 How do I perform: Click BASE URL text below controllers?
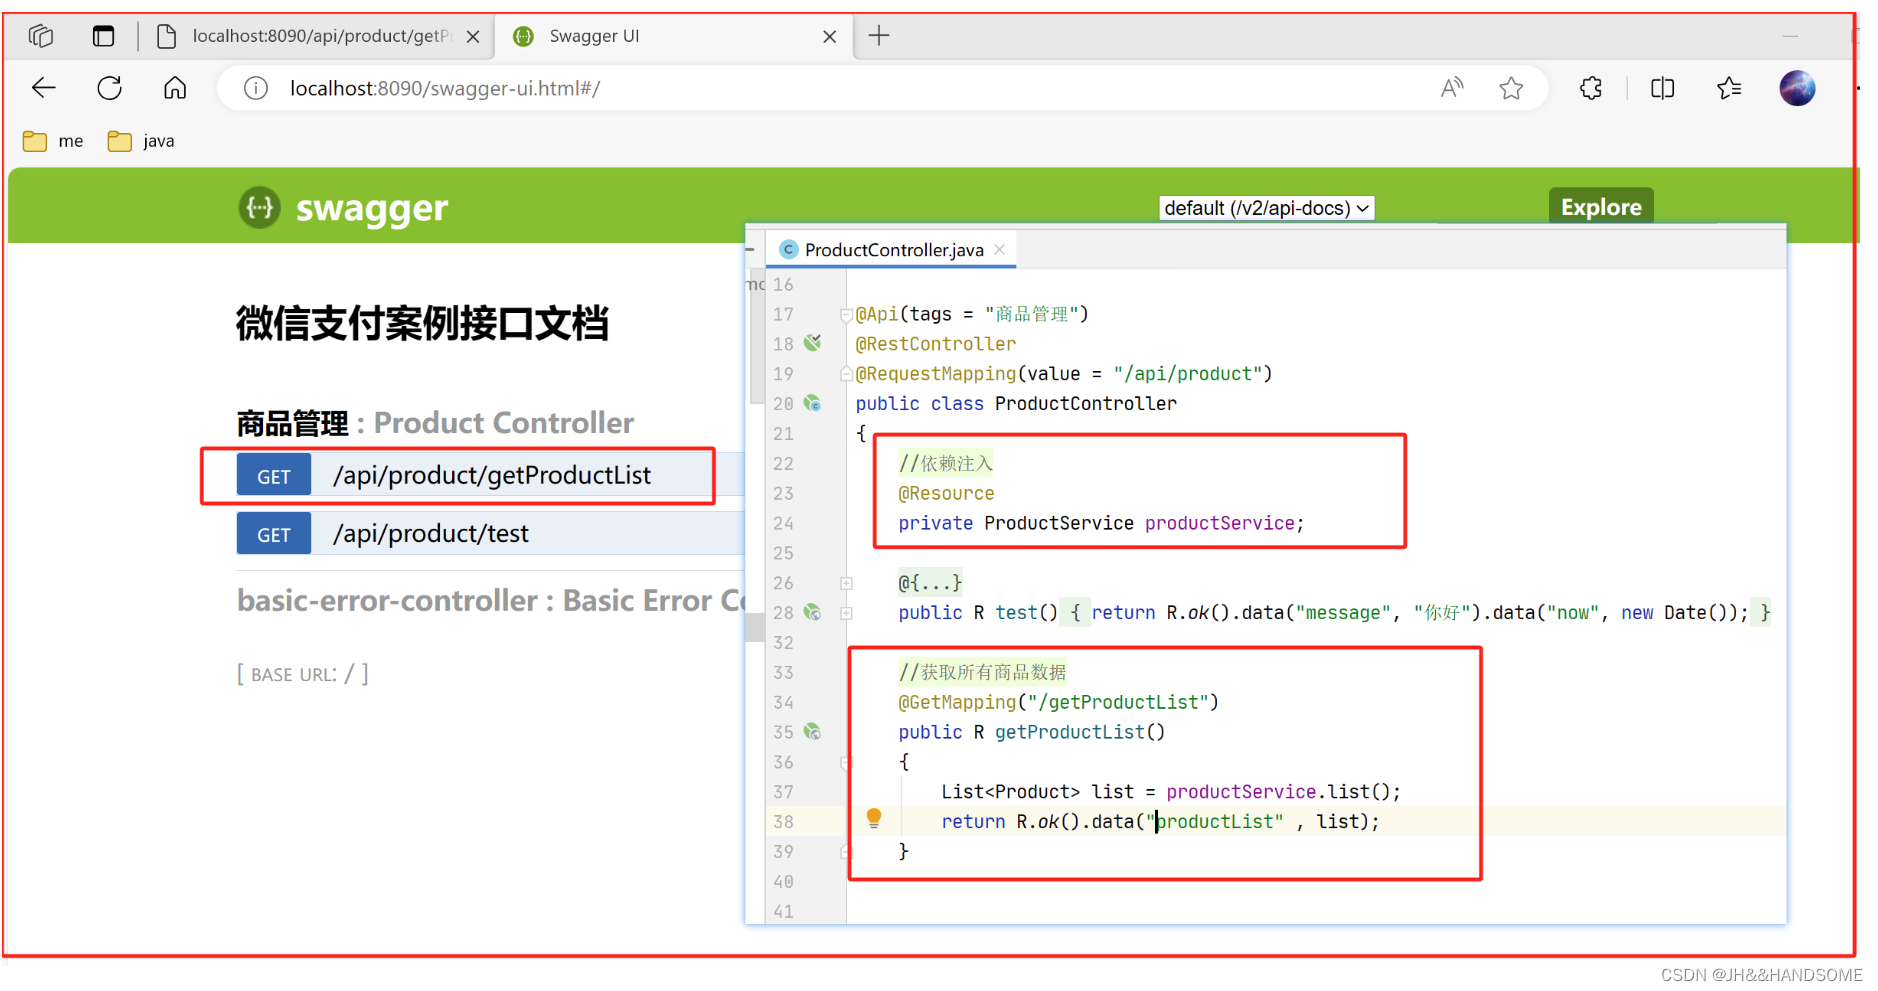(303, 674)
